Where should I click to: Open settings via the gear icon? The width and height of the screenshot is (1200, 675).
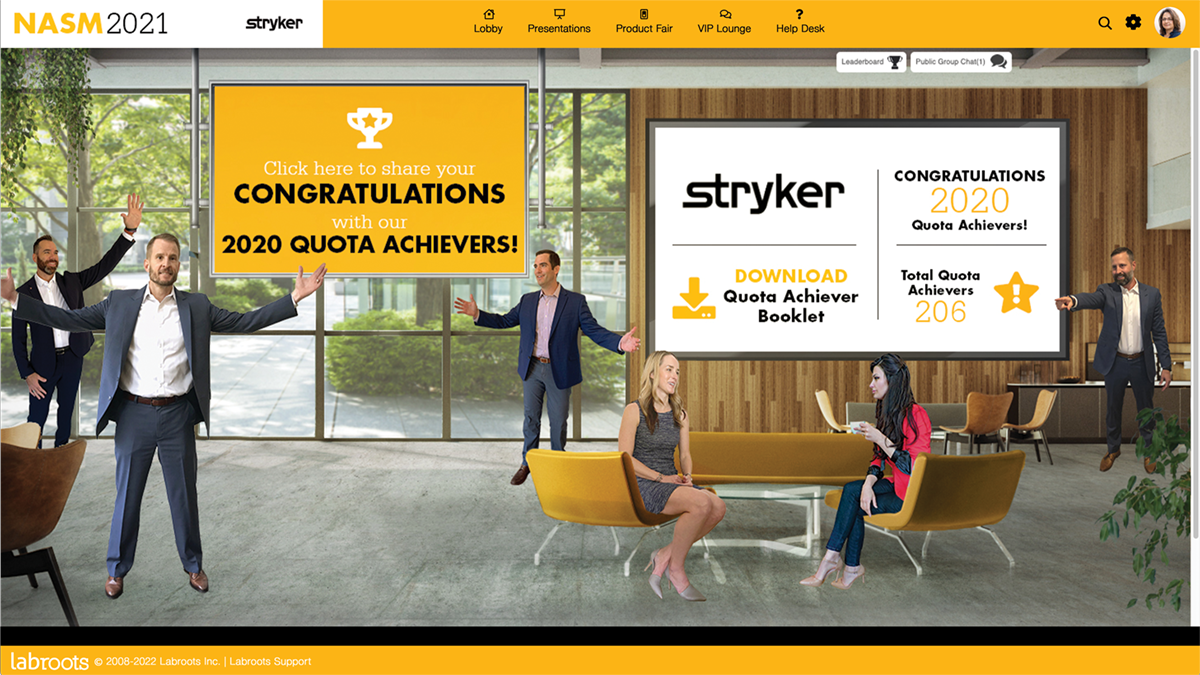[1133, 22]
